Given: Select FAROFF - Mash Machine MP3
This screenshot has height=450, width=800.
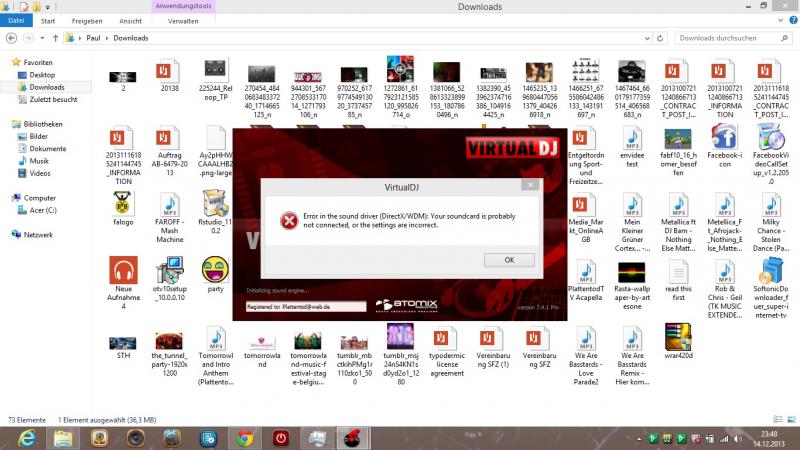Looking at the screenshot, I should coord(169,217).
